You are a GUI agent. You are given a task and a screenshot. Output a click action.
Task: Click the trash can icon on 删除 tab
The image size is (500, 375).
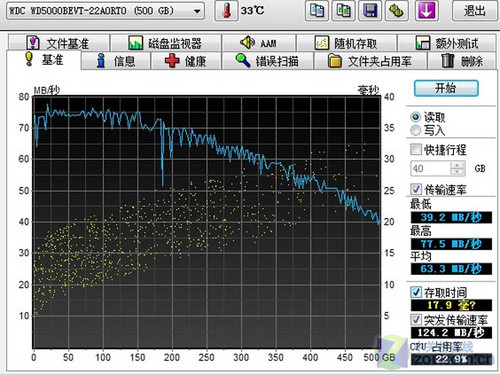pyautogui.click(x=448, y=60)
